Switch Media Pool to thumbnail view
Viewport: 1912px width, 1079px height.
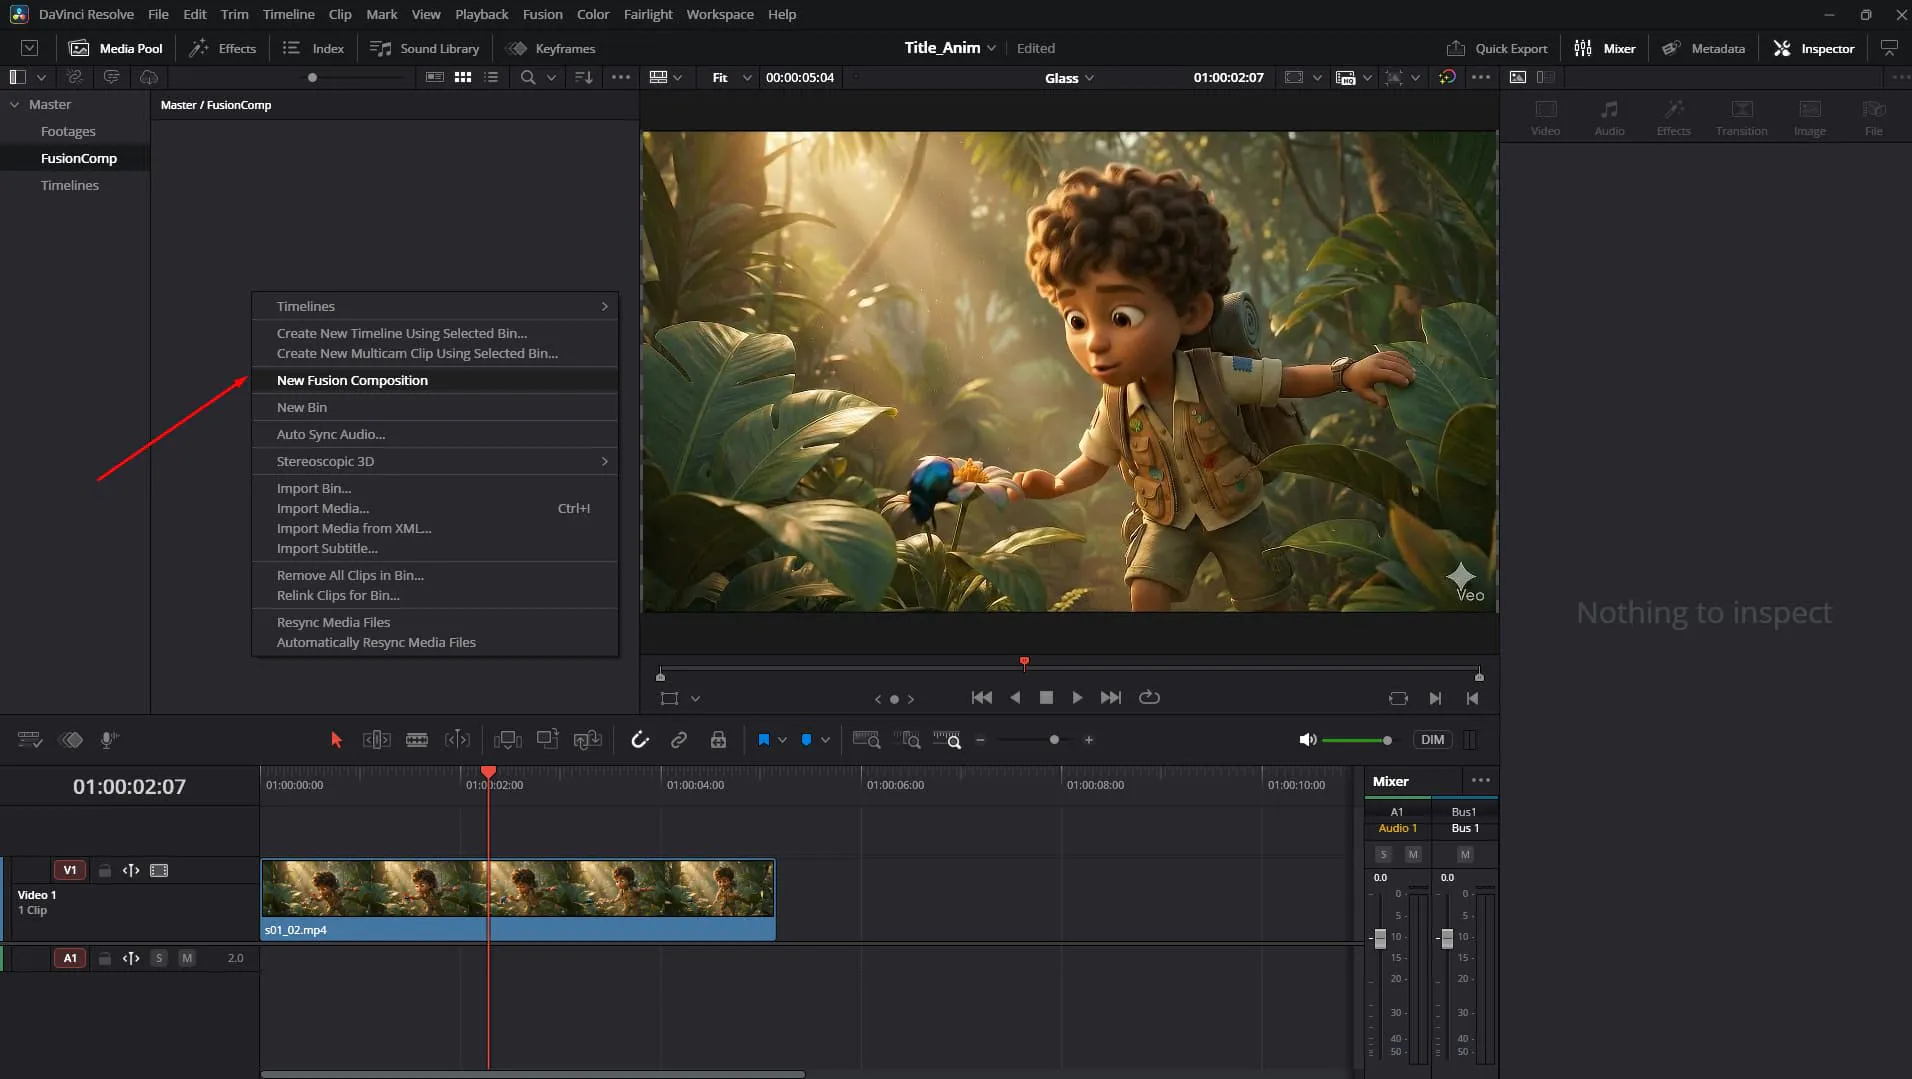point(463,77)
